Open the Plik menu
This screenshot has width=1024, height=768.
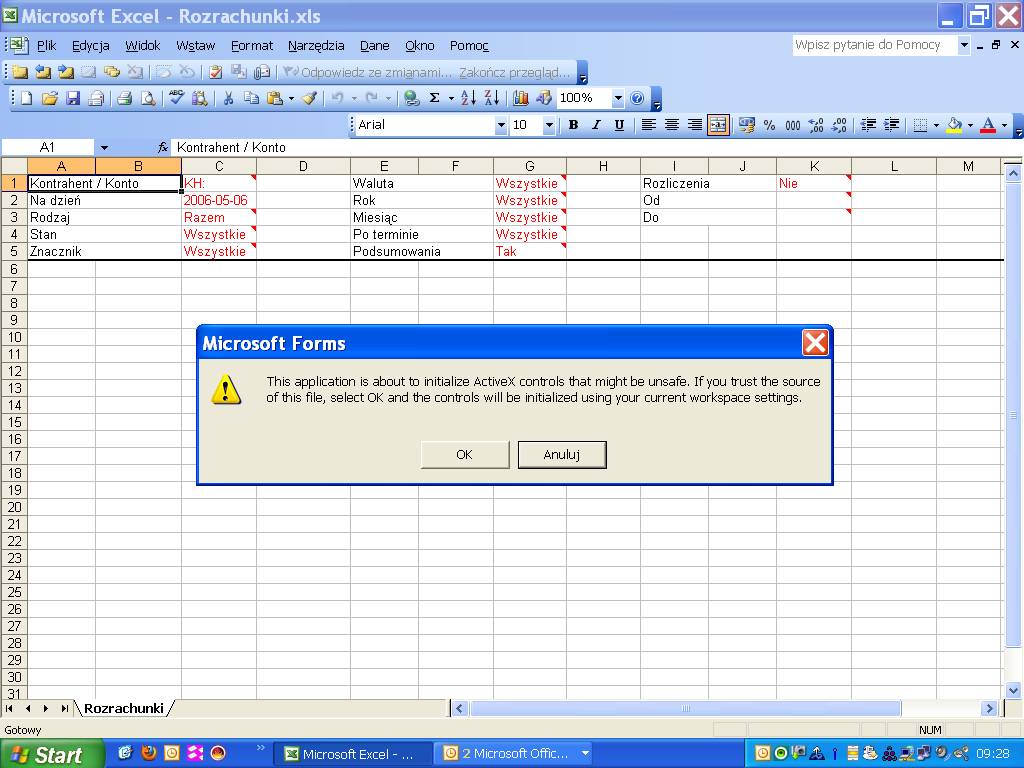[46, 46]
